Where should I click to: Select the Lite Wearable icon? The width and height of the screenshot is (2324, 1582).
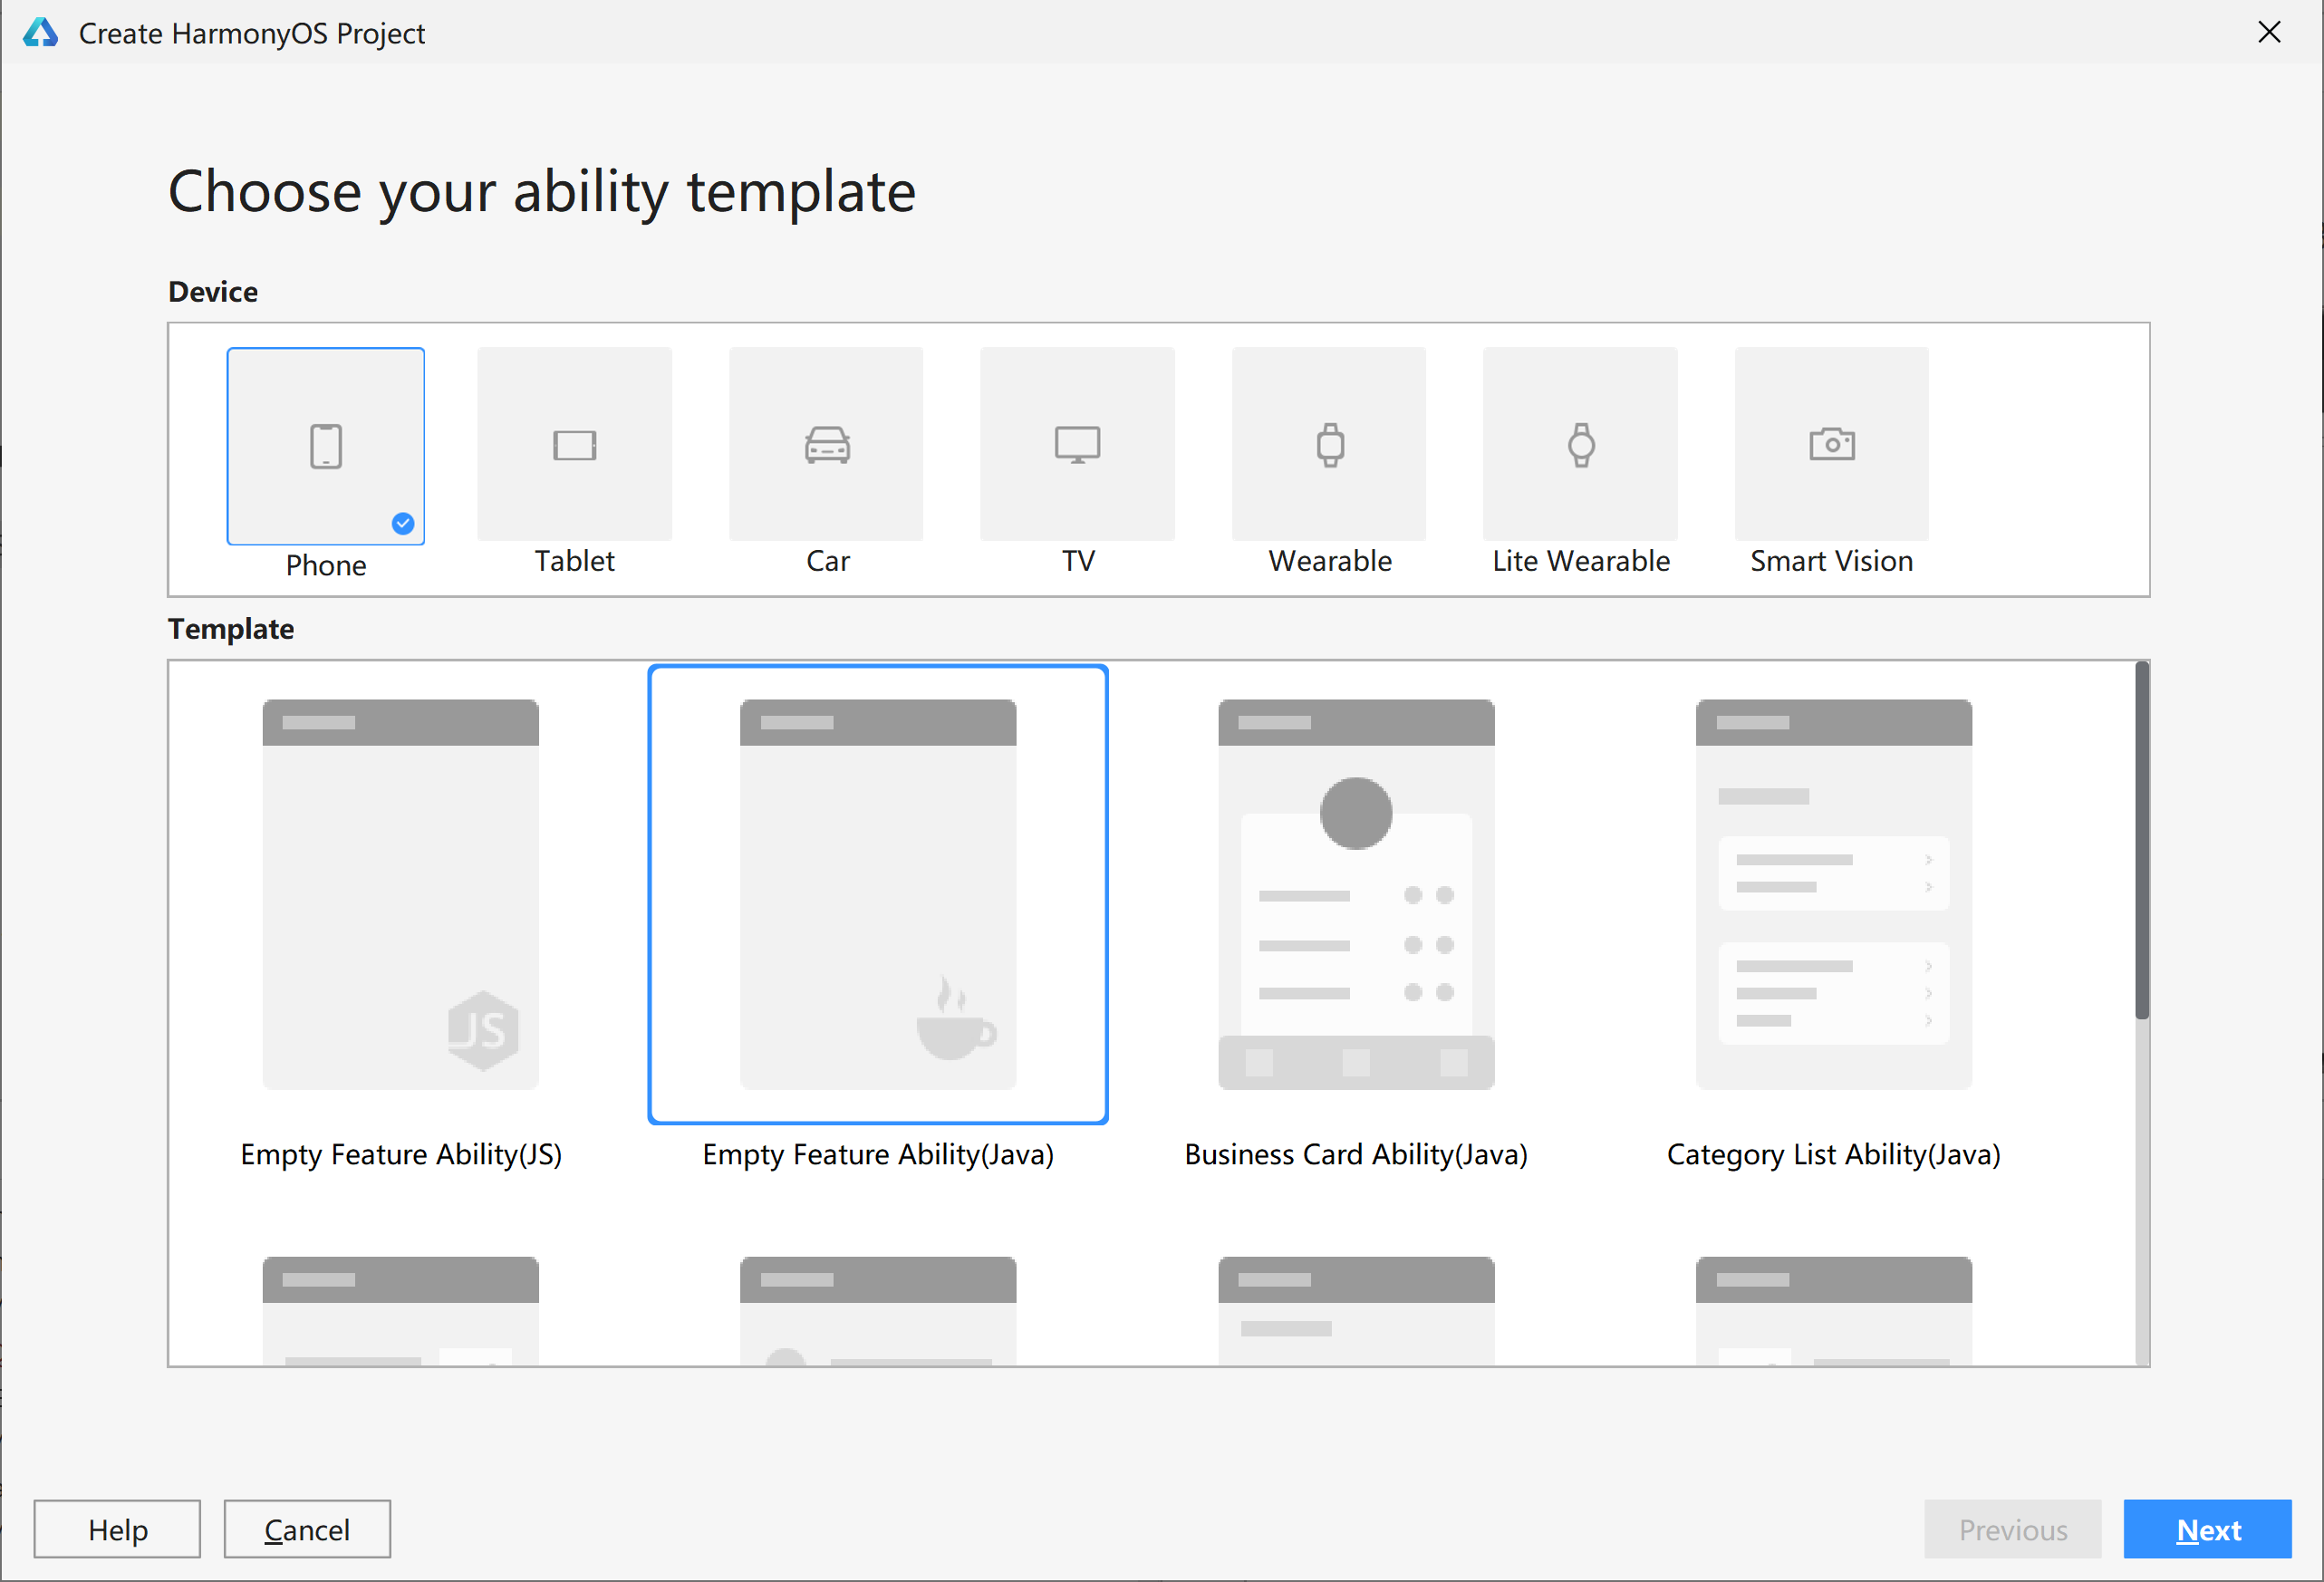click(x=1581, y=444)
